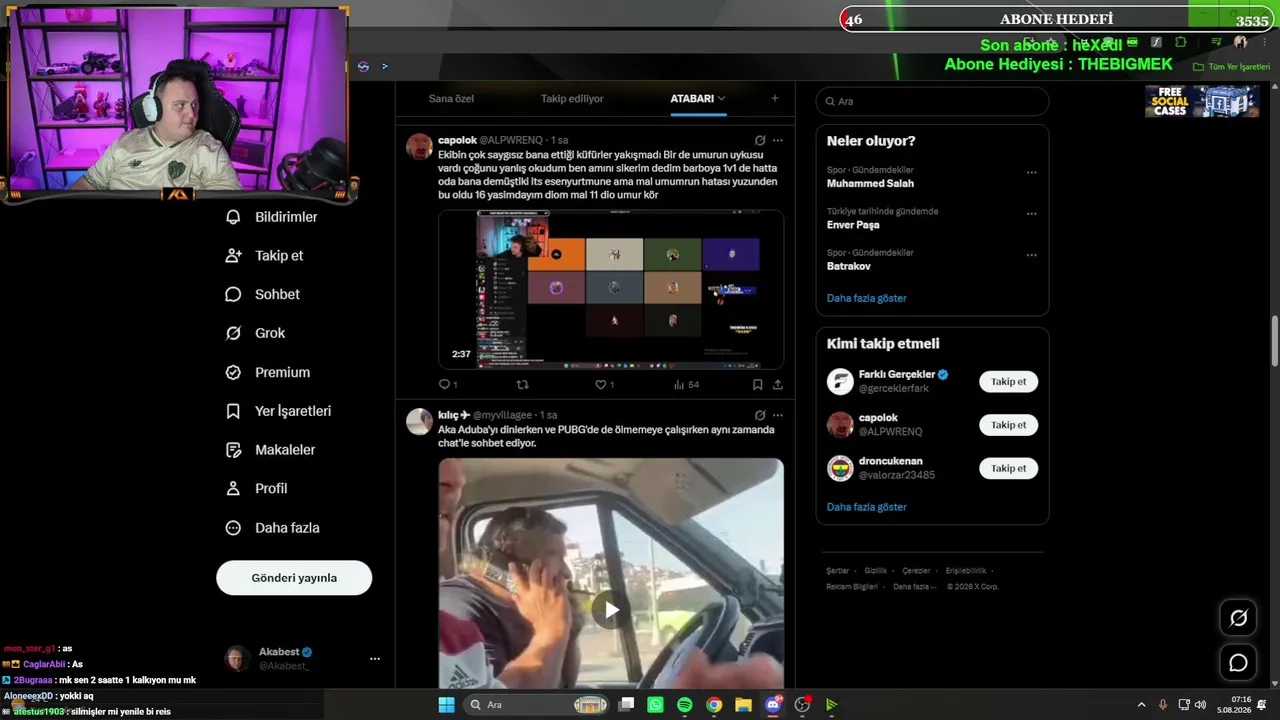1280x720 pixels.
Task: Click Gönderi yayınla post button
Action: coord(294,578)
